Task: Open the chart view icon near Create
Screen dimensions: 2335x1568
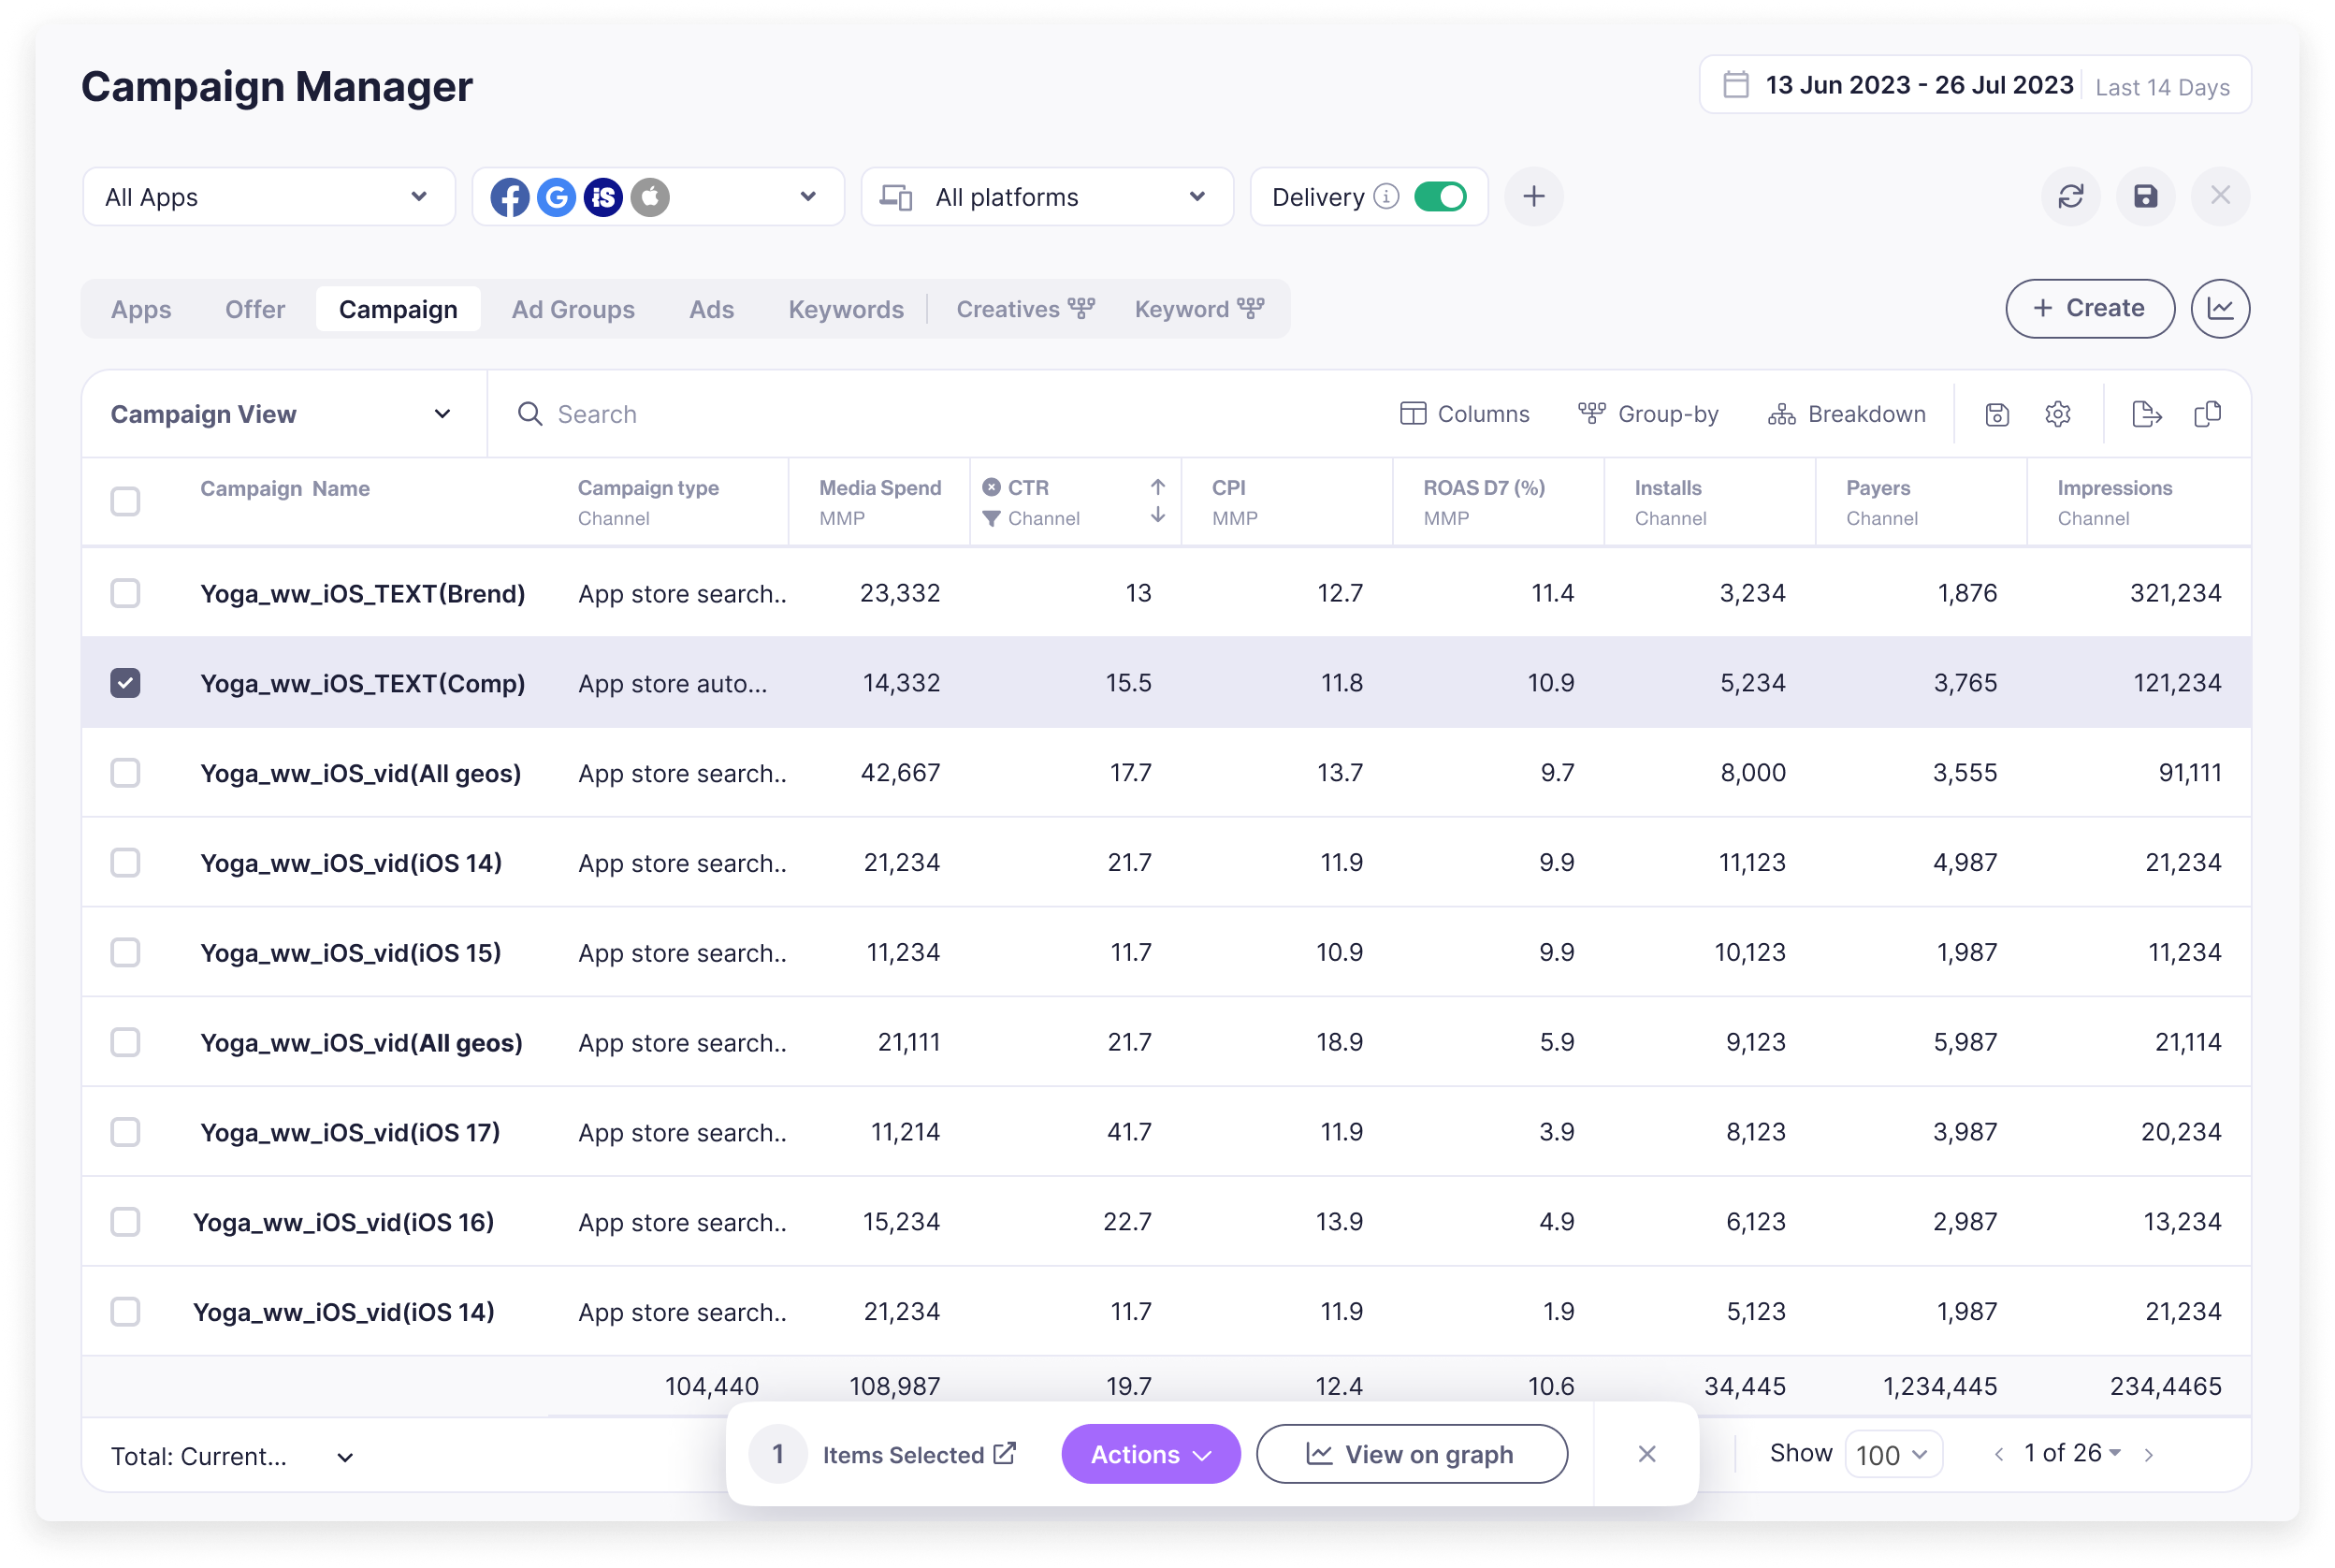Action: 2219,308
